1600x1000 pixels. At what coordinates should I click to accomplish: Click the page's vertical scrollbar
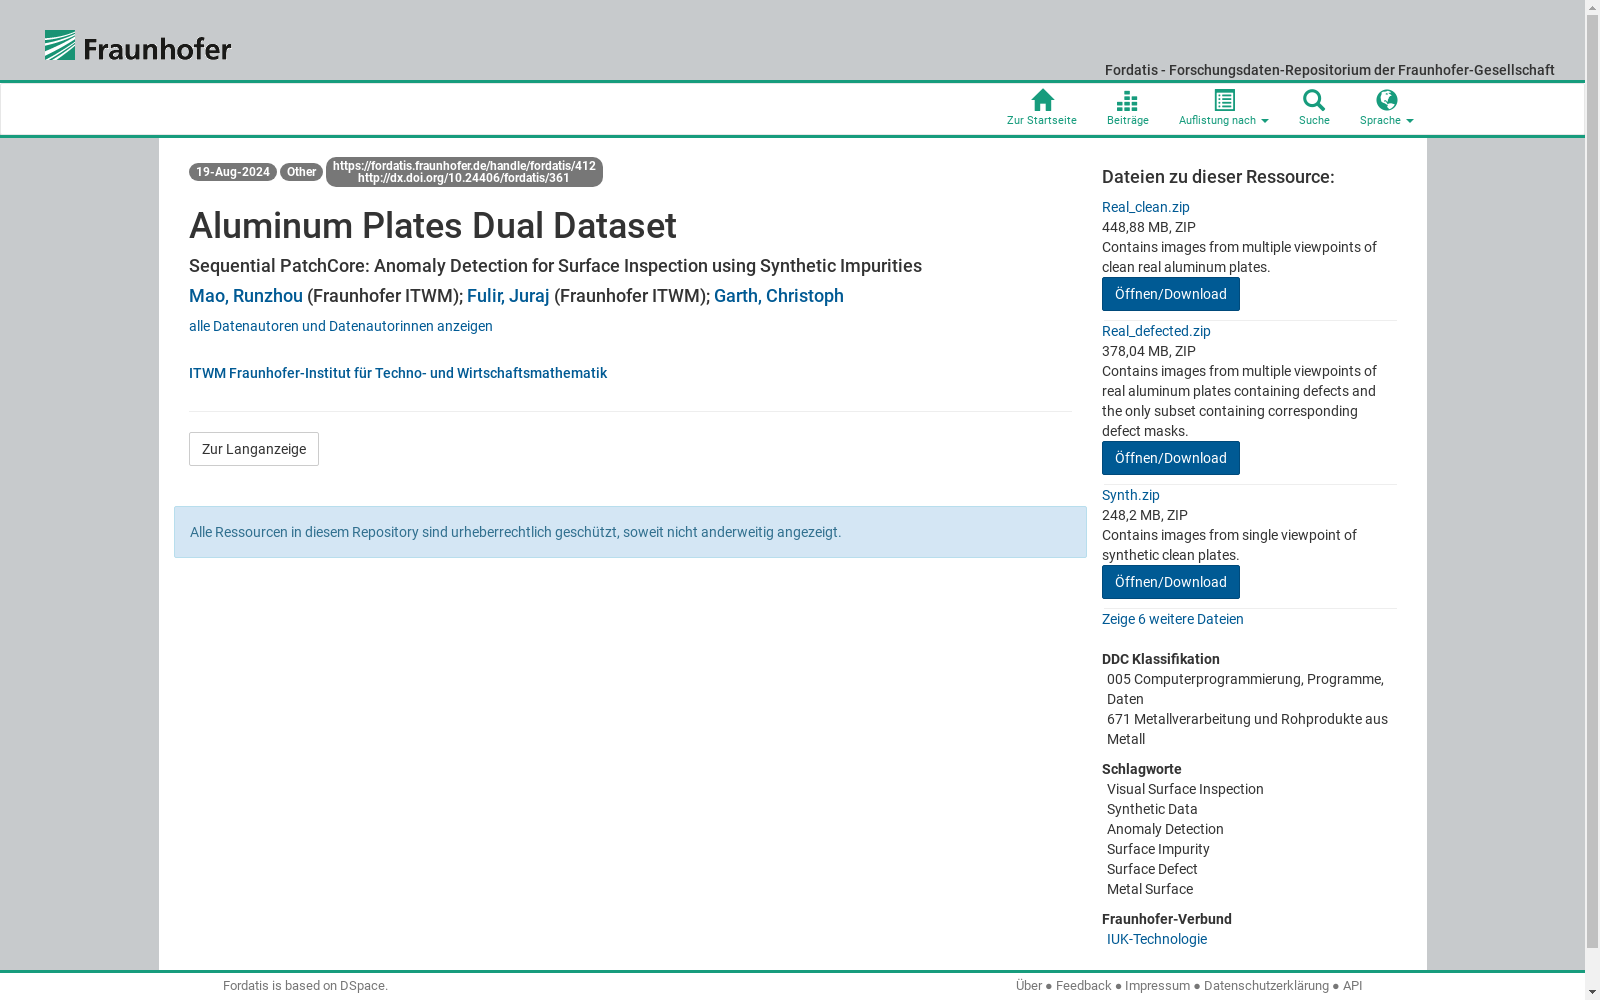coord(1592,480)
